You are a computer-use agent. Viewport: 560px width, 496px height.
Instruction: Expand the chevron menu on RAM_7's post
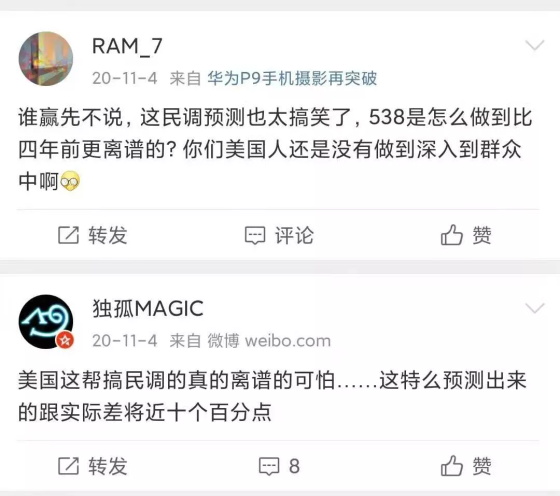coord(535,45)
